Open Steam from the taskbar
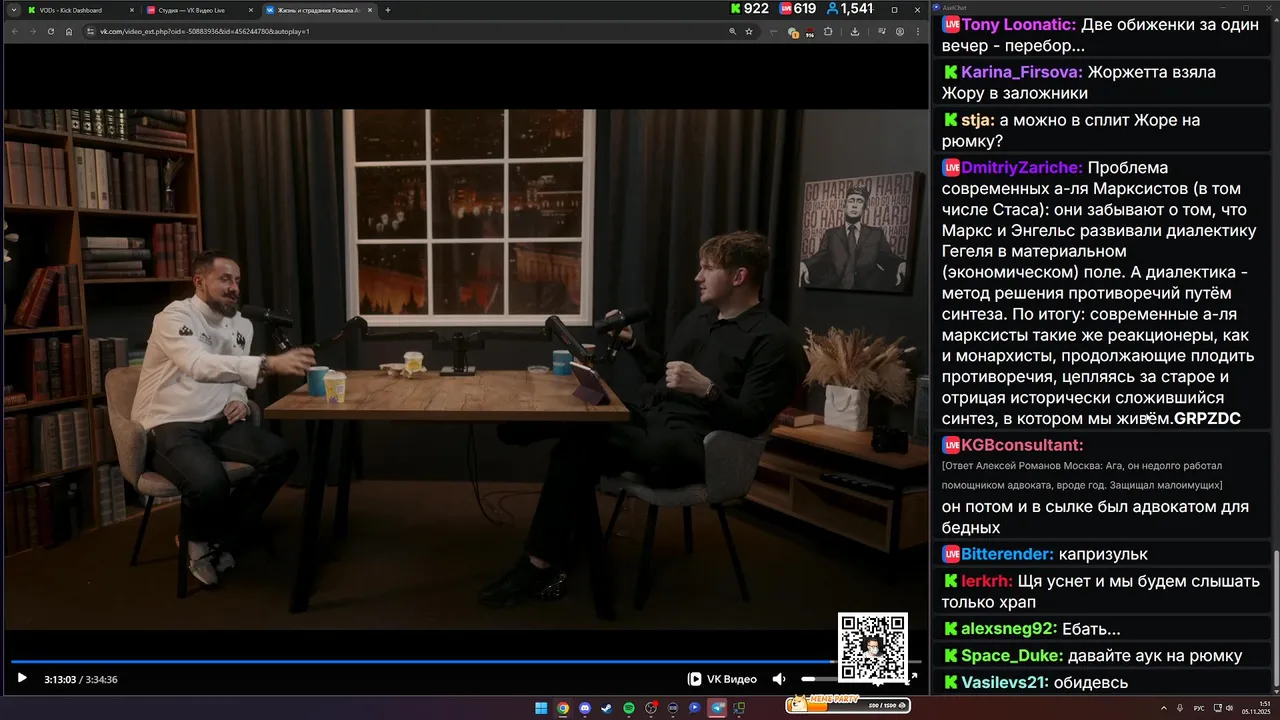This screenshot has width=1280, height=720. 606,707
